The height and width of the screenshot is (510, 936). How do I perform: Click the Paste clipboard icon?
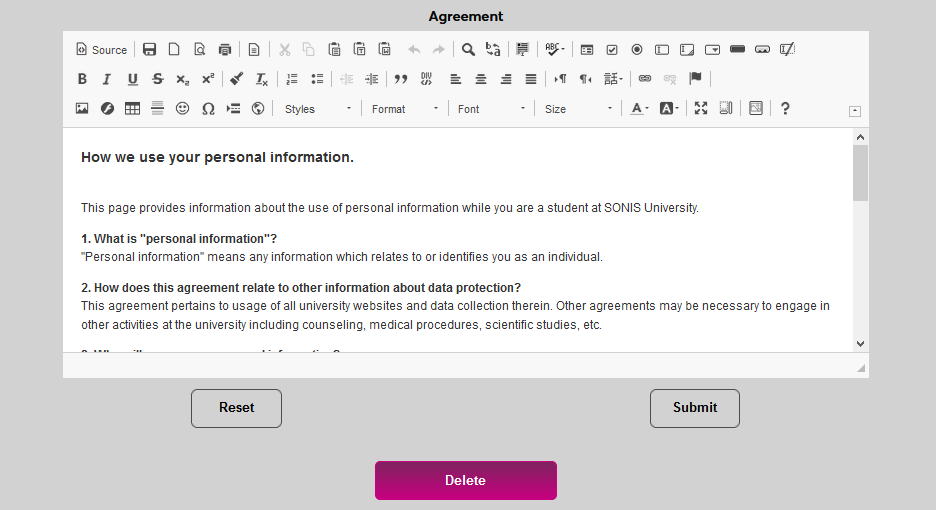click(x=334, y=50)
